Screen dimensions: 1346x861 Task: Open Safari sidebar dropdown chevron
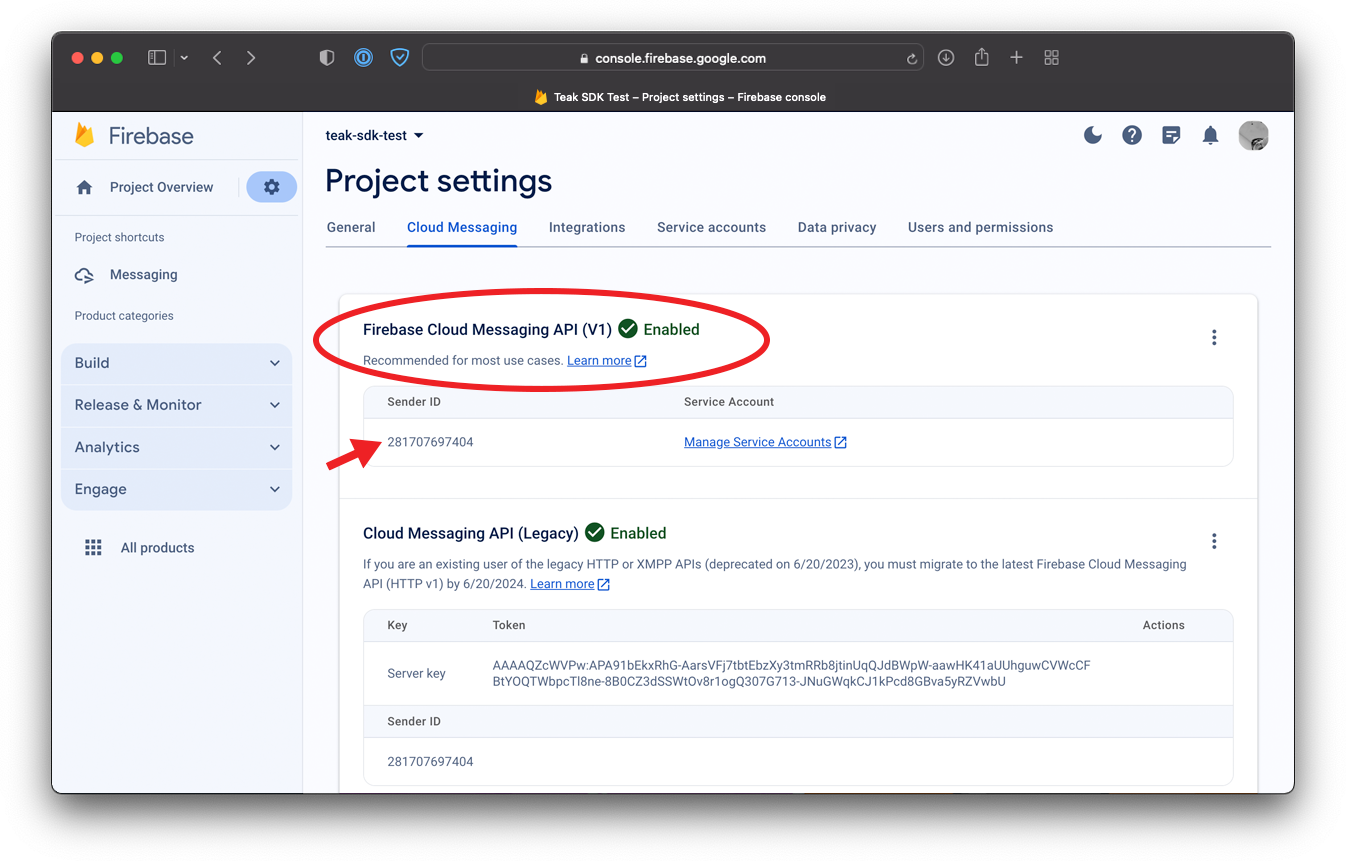point(184,58)
